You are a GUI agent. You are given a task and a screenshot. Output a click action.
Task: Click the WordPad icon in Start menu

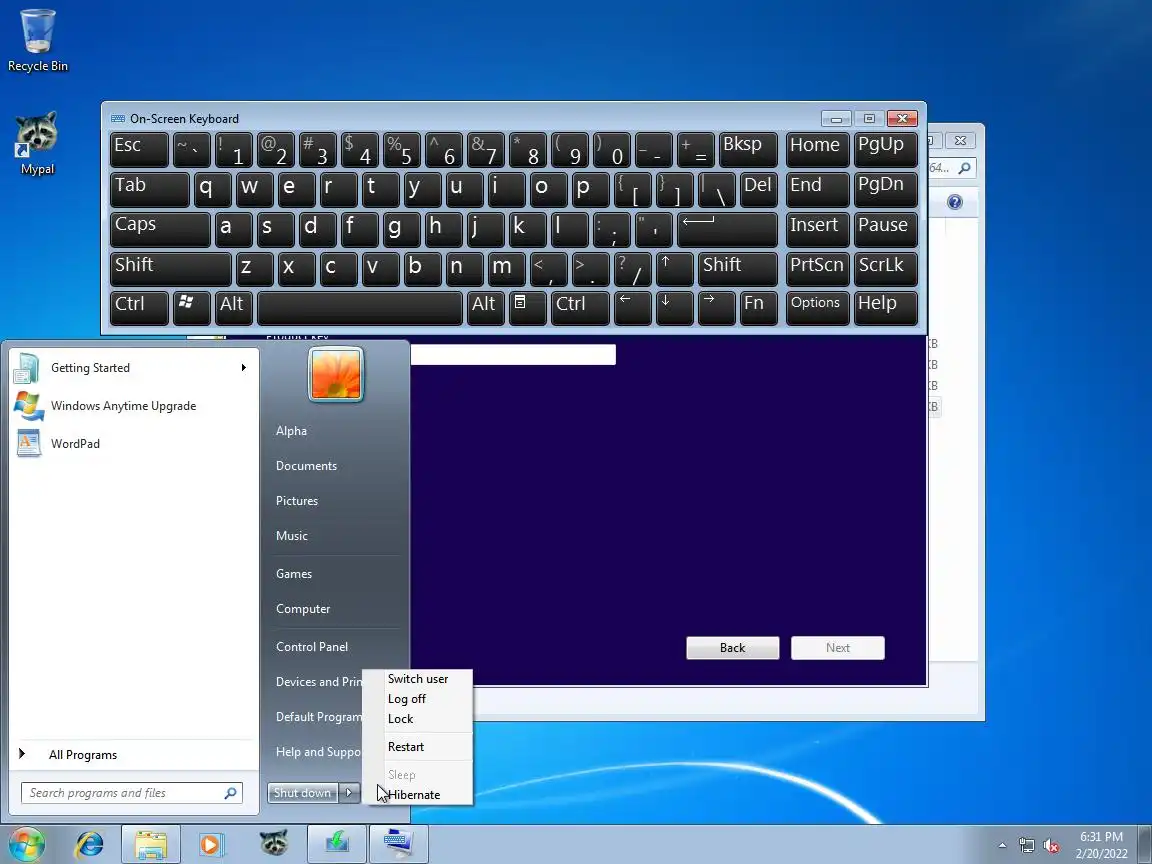pyautogui.click(x=29, y=443)
